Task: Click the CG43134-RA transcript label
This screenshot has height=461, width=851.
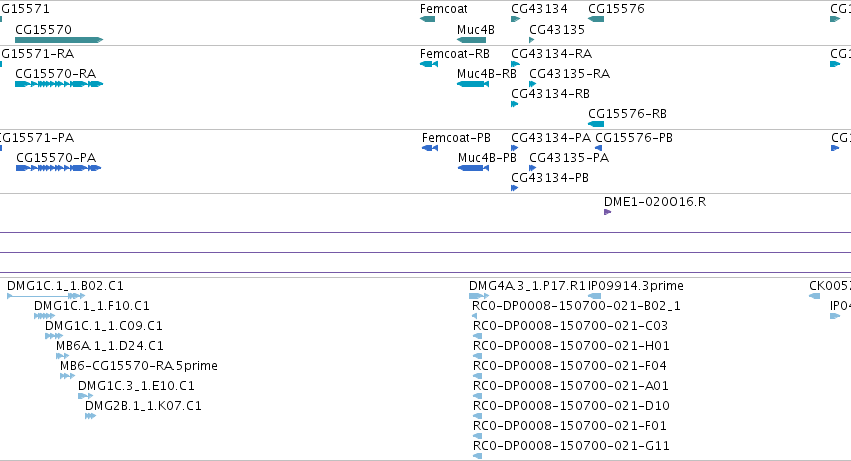Action: coord(551,54)
